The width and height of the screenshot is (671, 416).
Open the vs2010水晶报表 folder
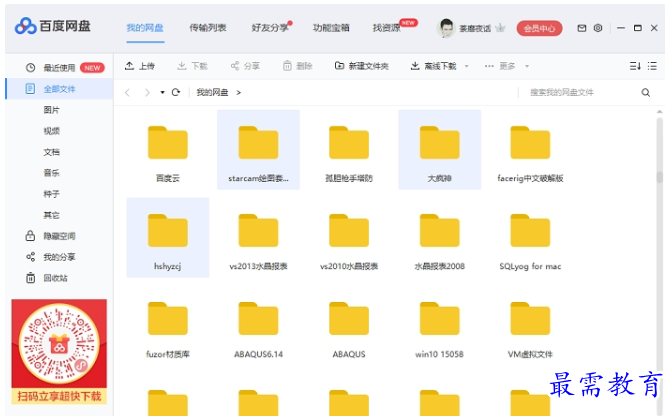[x=349, y=238]
